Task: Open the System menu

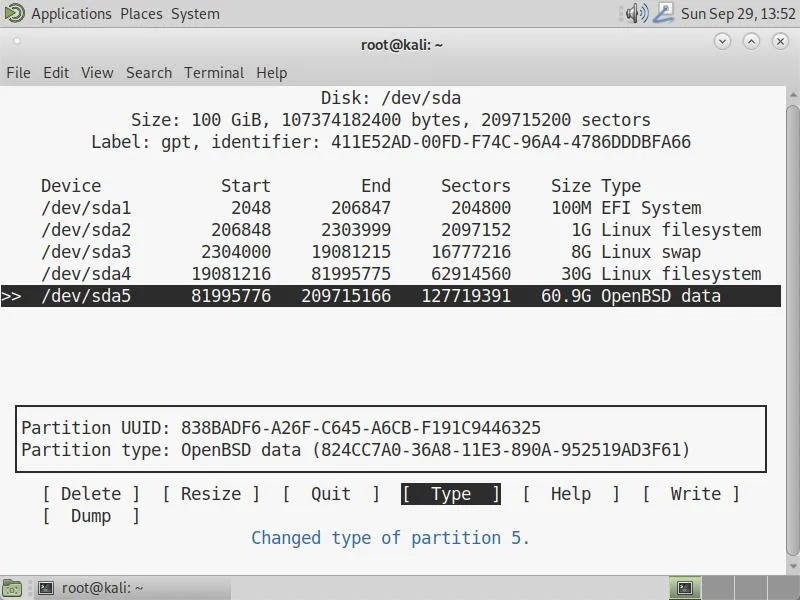Action: [x=195, y=14]
